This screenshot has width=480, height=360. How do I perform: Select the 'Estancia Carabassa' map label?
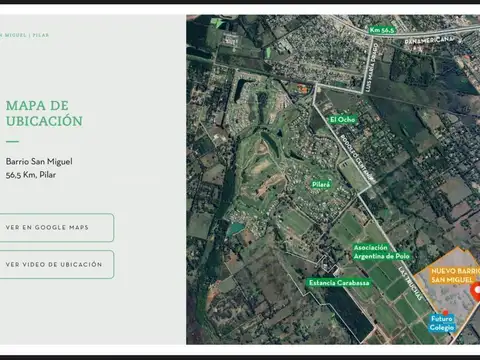pyautogui.click(x=339, y=283)
